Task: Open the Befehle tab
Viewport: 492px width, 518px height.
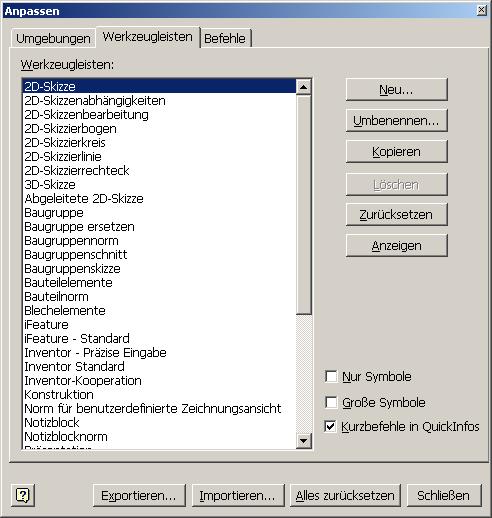Action: pyautogui.click(x=225, y=38)
